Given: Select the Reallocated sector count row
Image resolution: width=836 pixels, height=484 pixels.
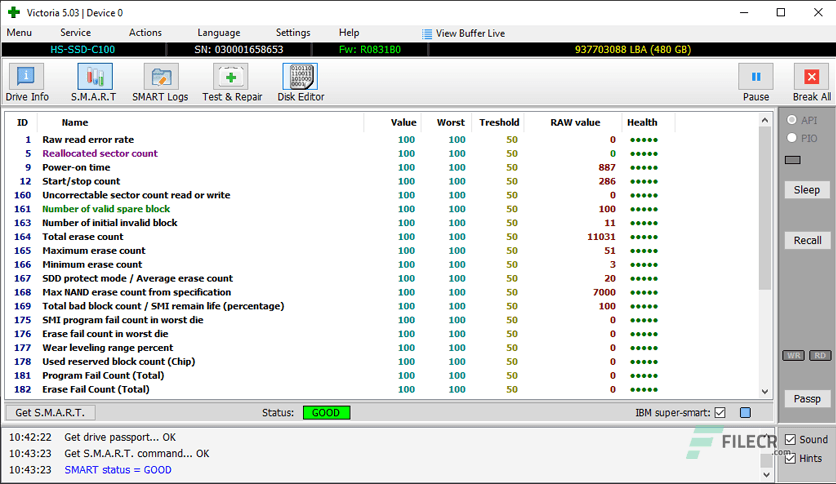Looking at the screenshot, I should (381, 154).
